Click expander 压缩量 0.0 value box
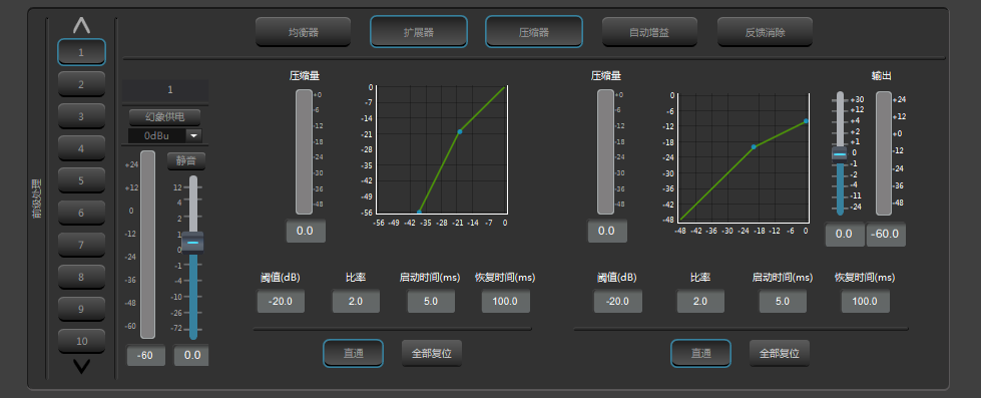Image resolution: width=981 pixels, height=398 pixels. click(305, 231)
